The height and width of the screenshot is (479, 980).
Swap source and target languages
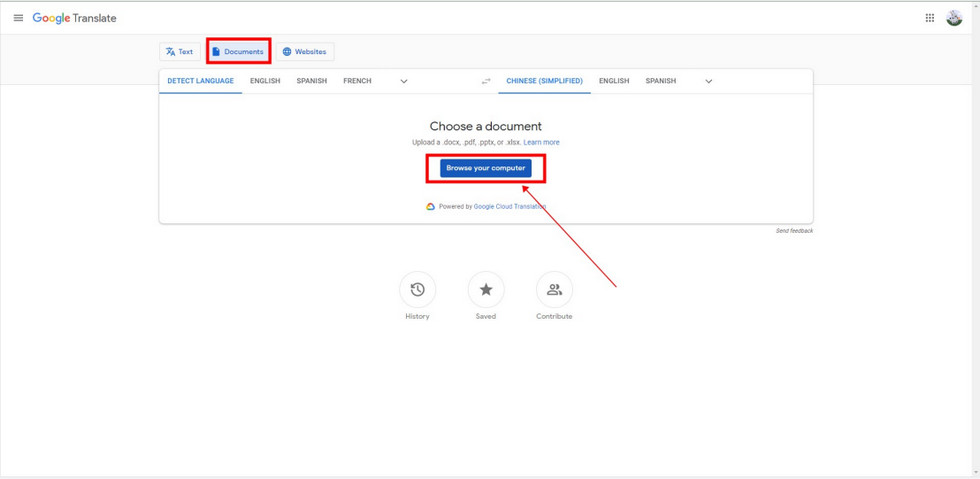486,81
